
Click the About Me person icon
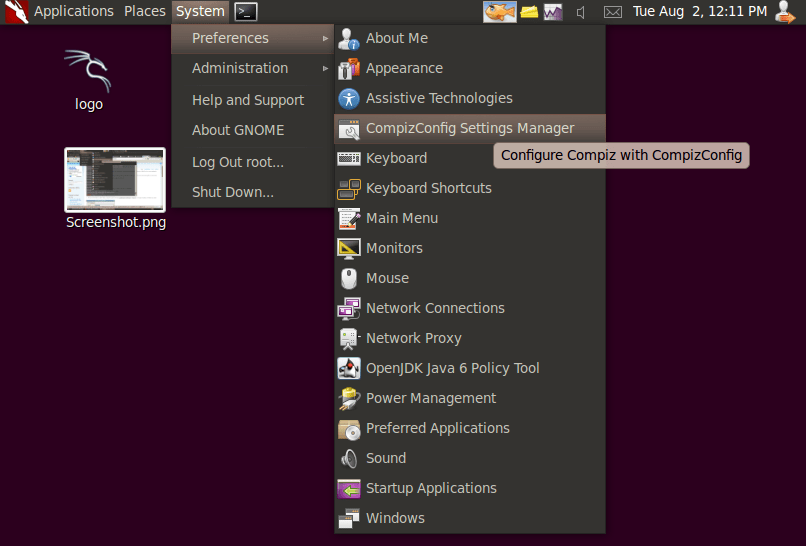tap(349, 39)
